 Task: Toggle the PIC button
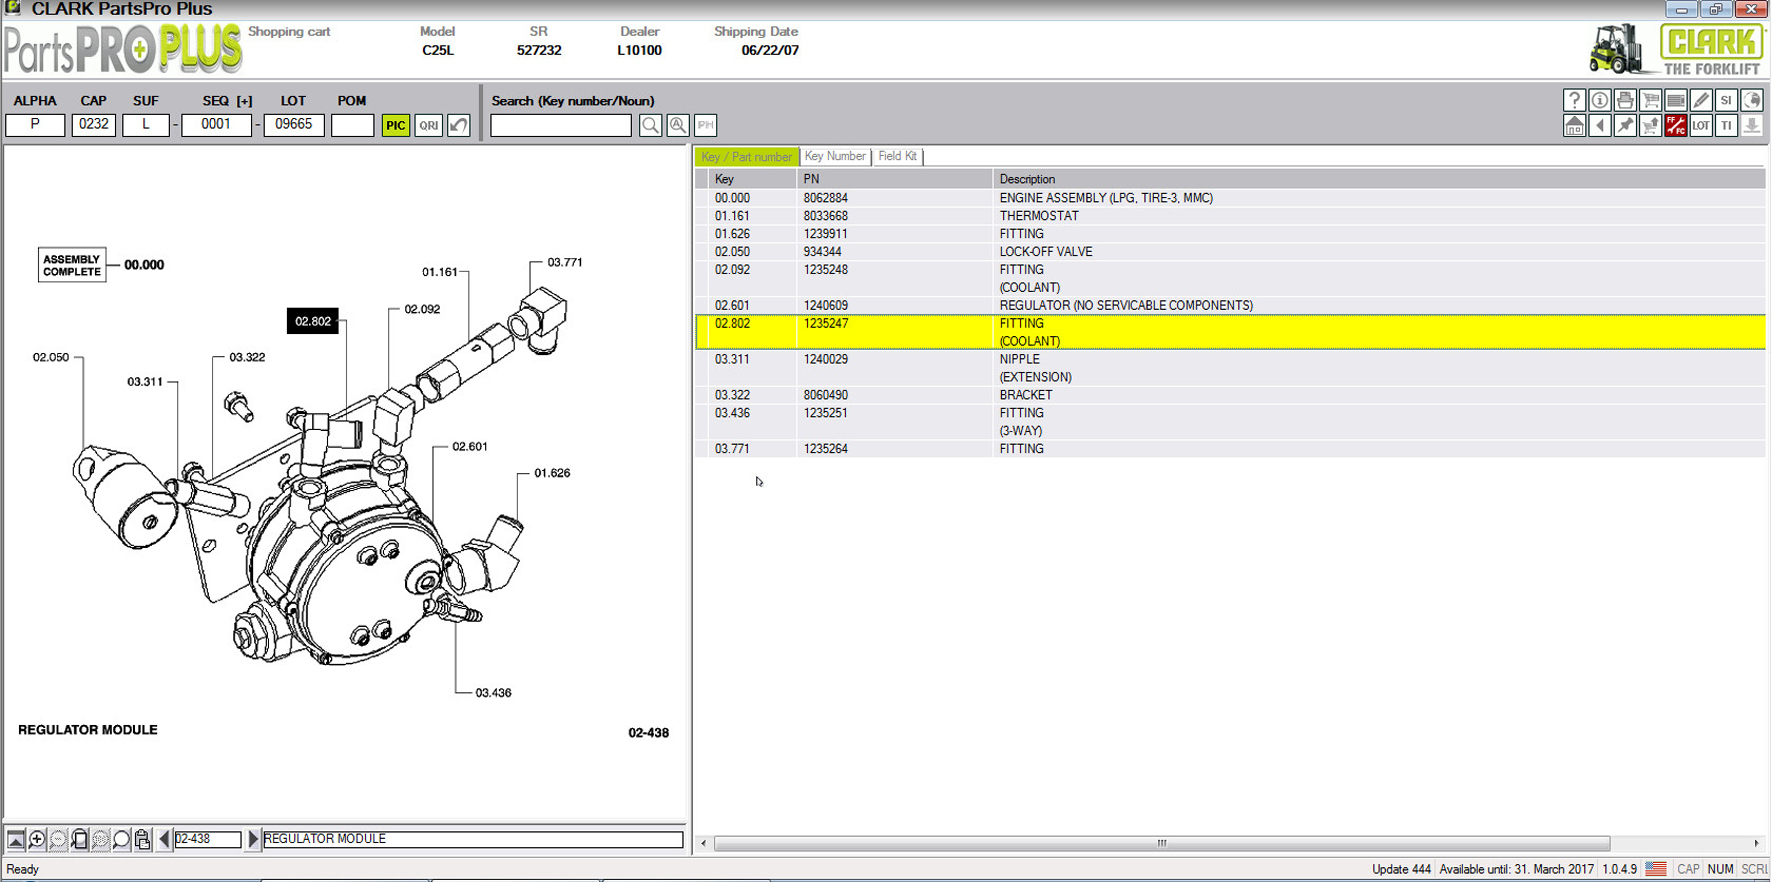396,125
